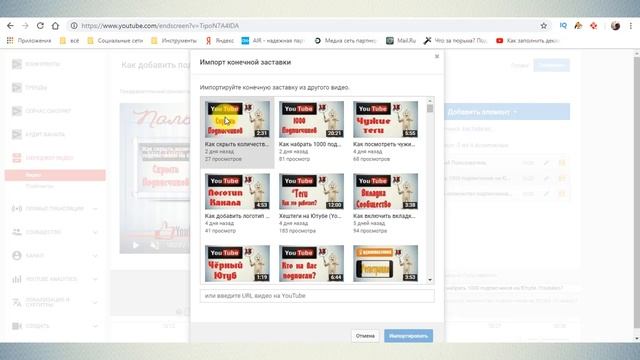
Task: Open the Социальные сети bookmarks folder
Action: pyautogui.click(x=115, y=40)
